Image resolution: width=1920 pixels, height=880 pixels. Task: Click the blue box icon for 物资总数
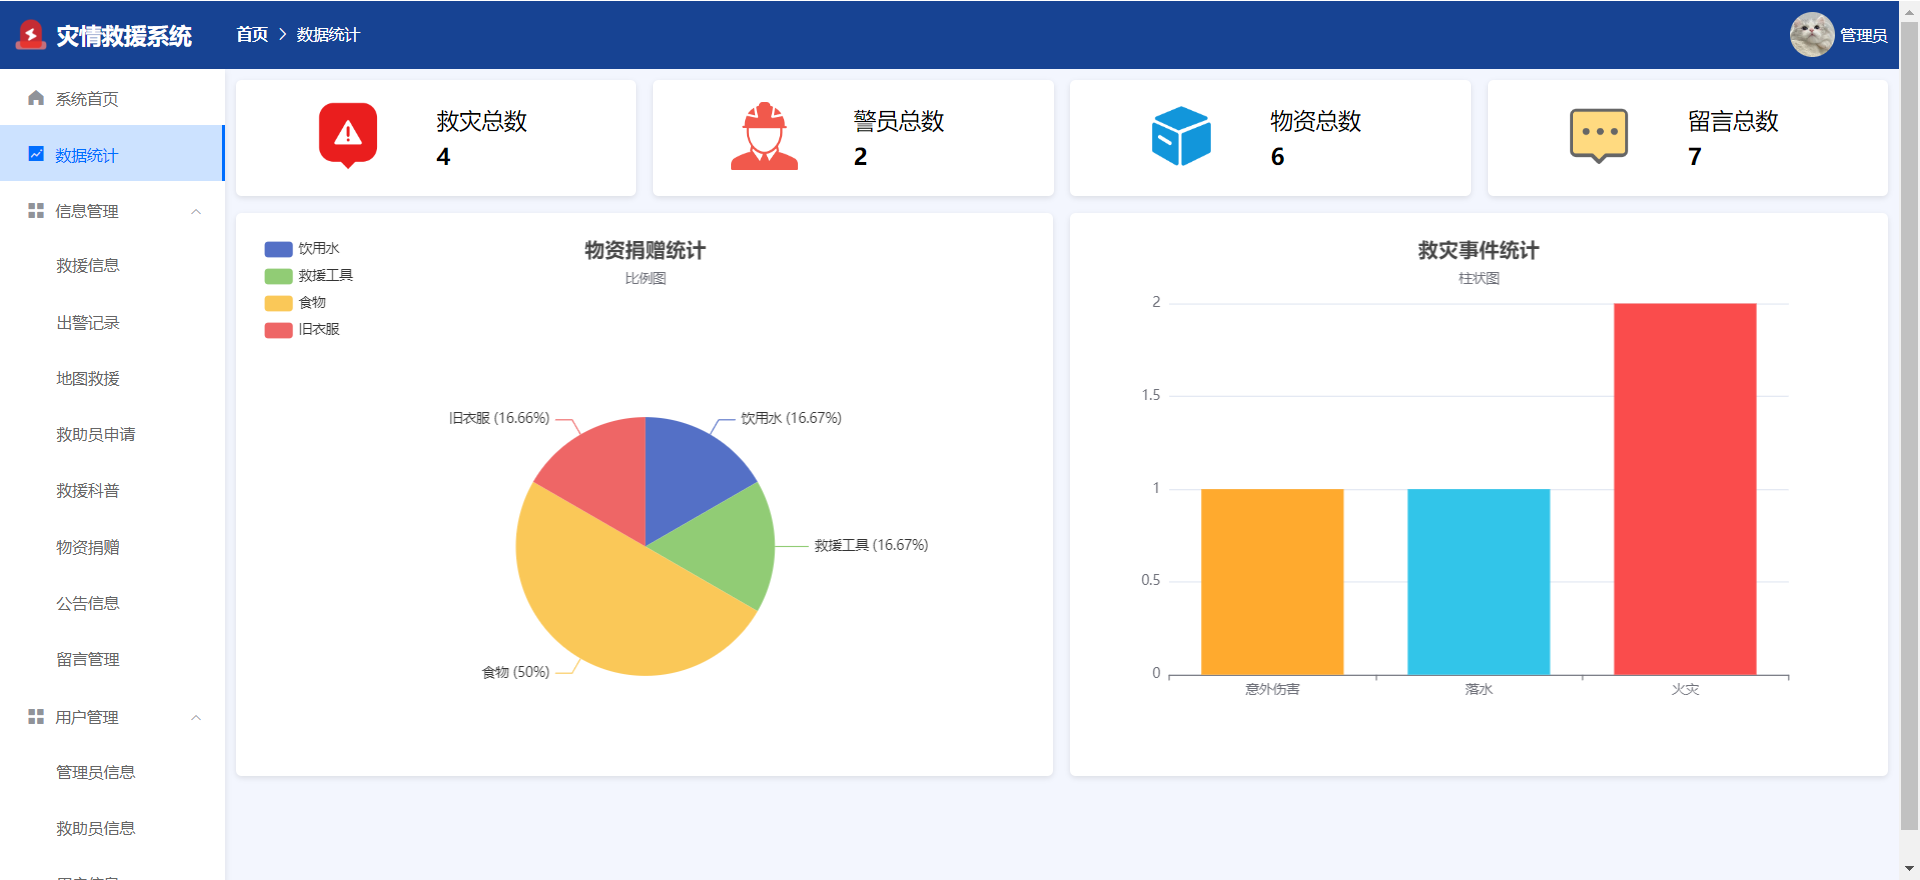[1181, 136]
